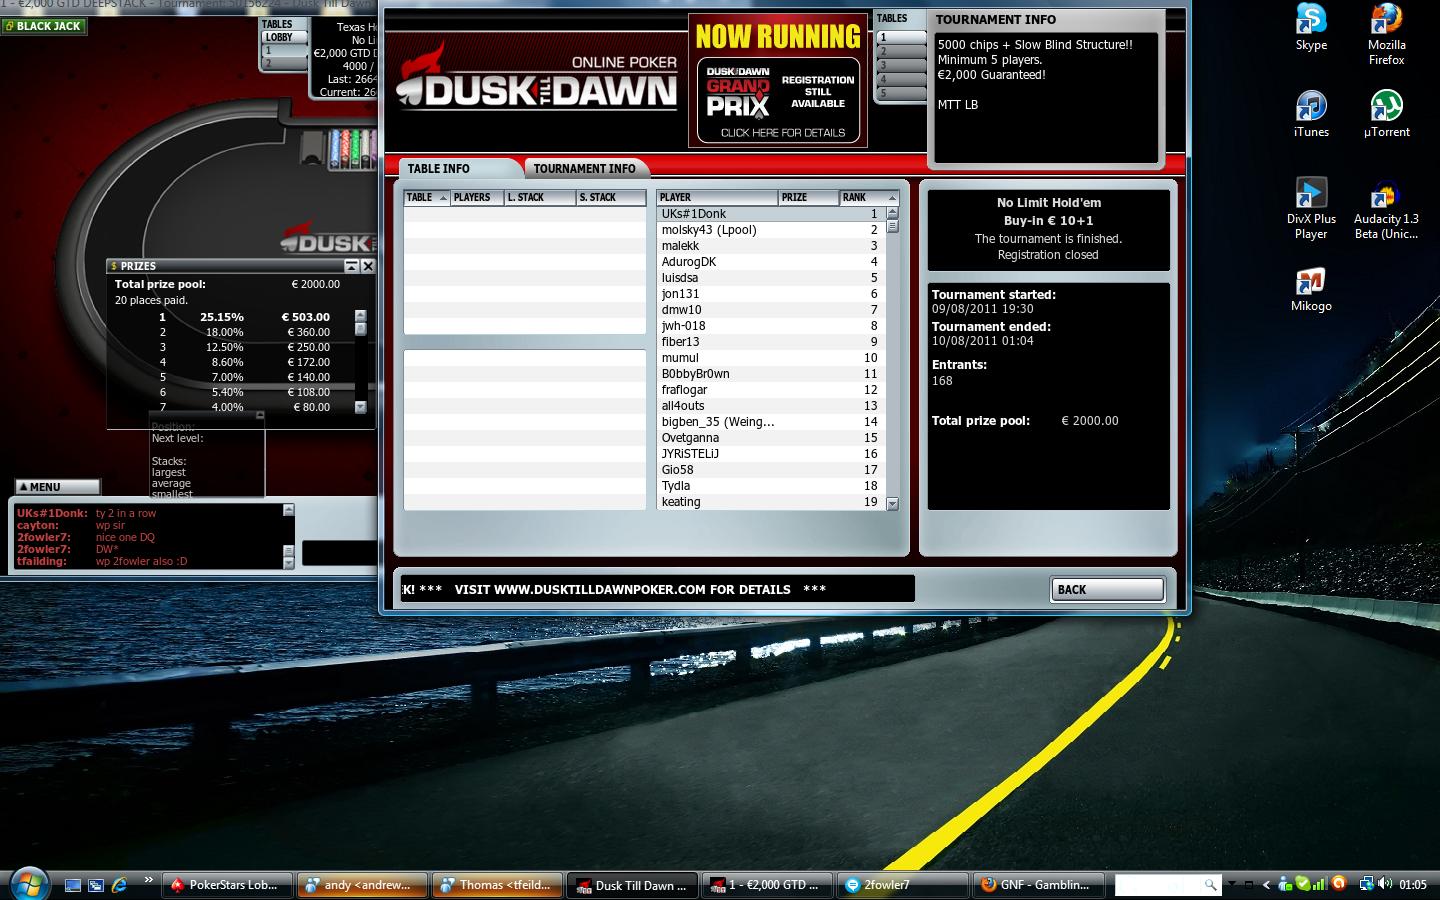The image size is (1440, 900).
Task: Sort by Rank column header
Action: [x=869, y=197]
